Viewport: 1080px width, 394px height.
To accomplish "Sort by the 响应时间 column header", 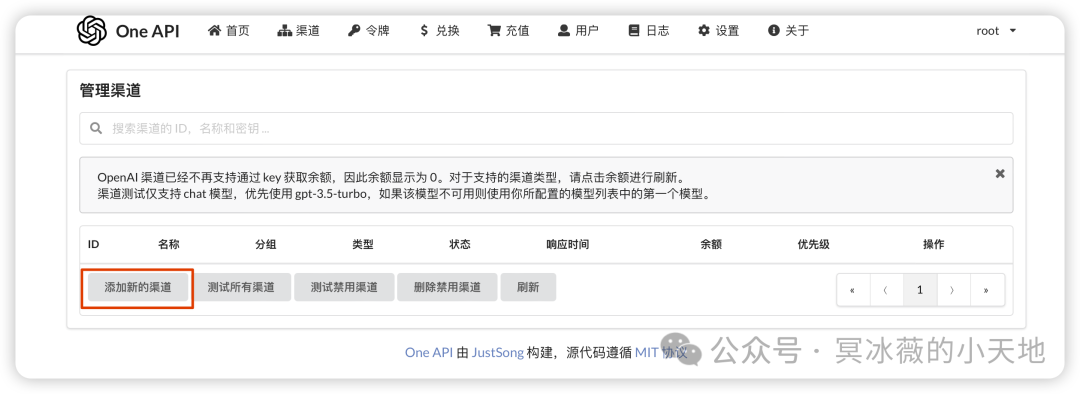I will [x=568, y=245].
